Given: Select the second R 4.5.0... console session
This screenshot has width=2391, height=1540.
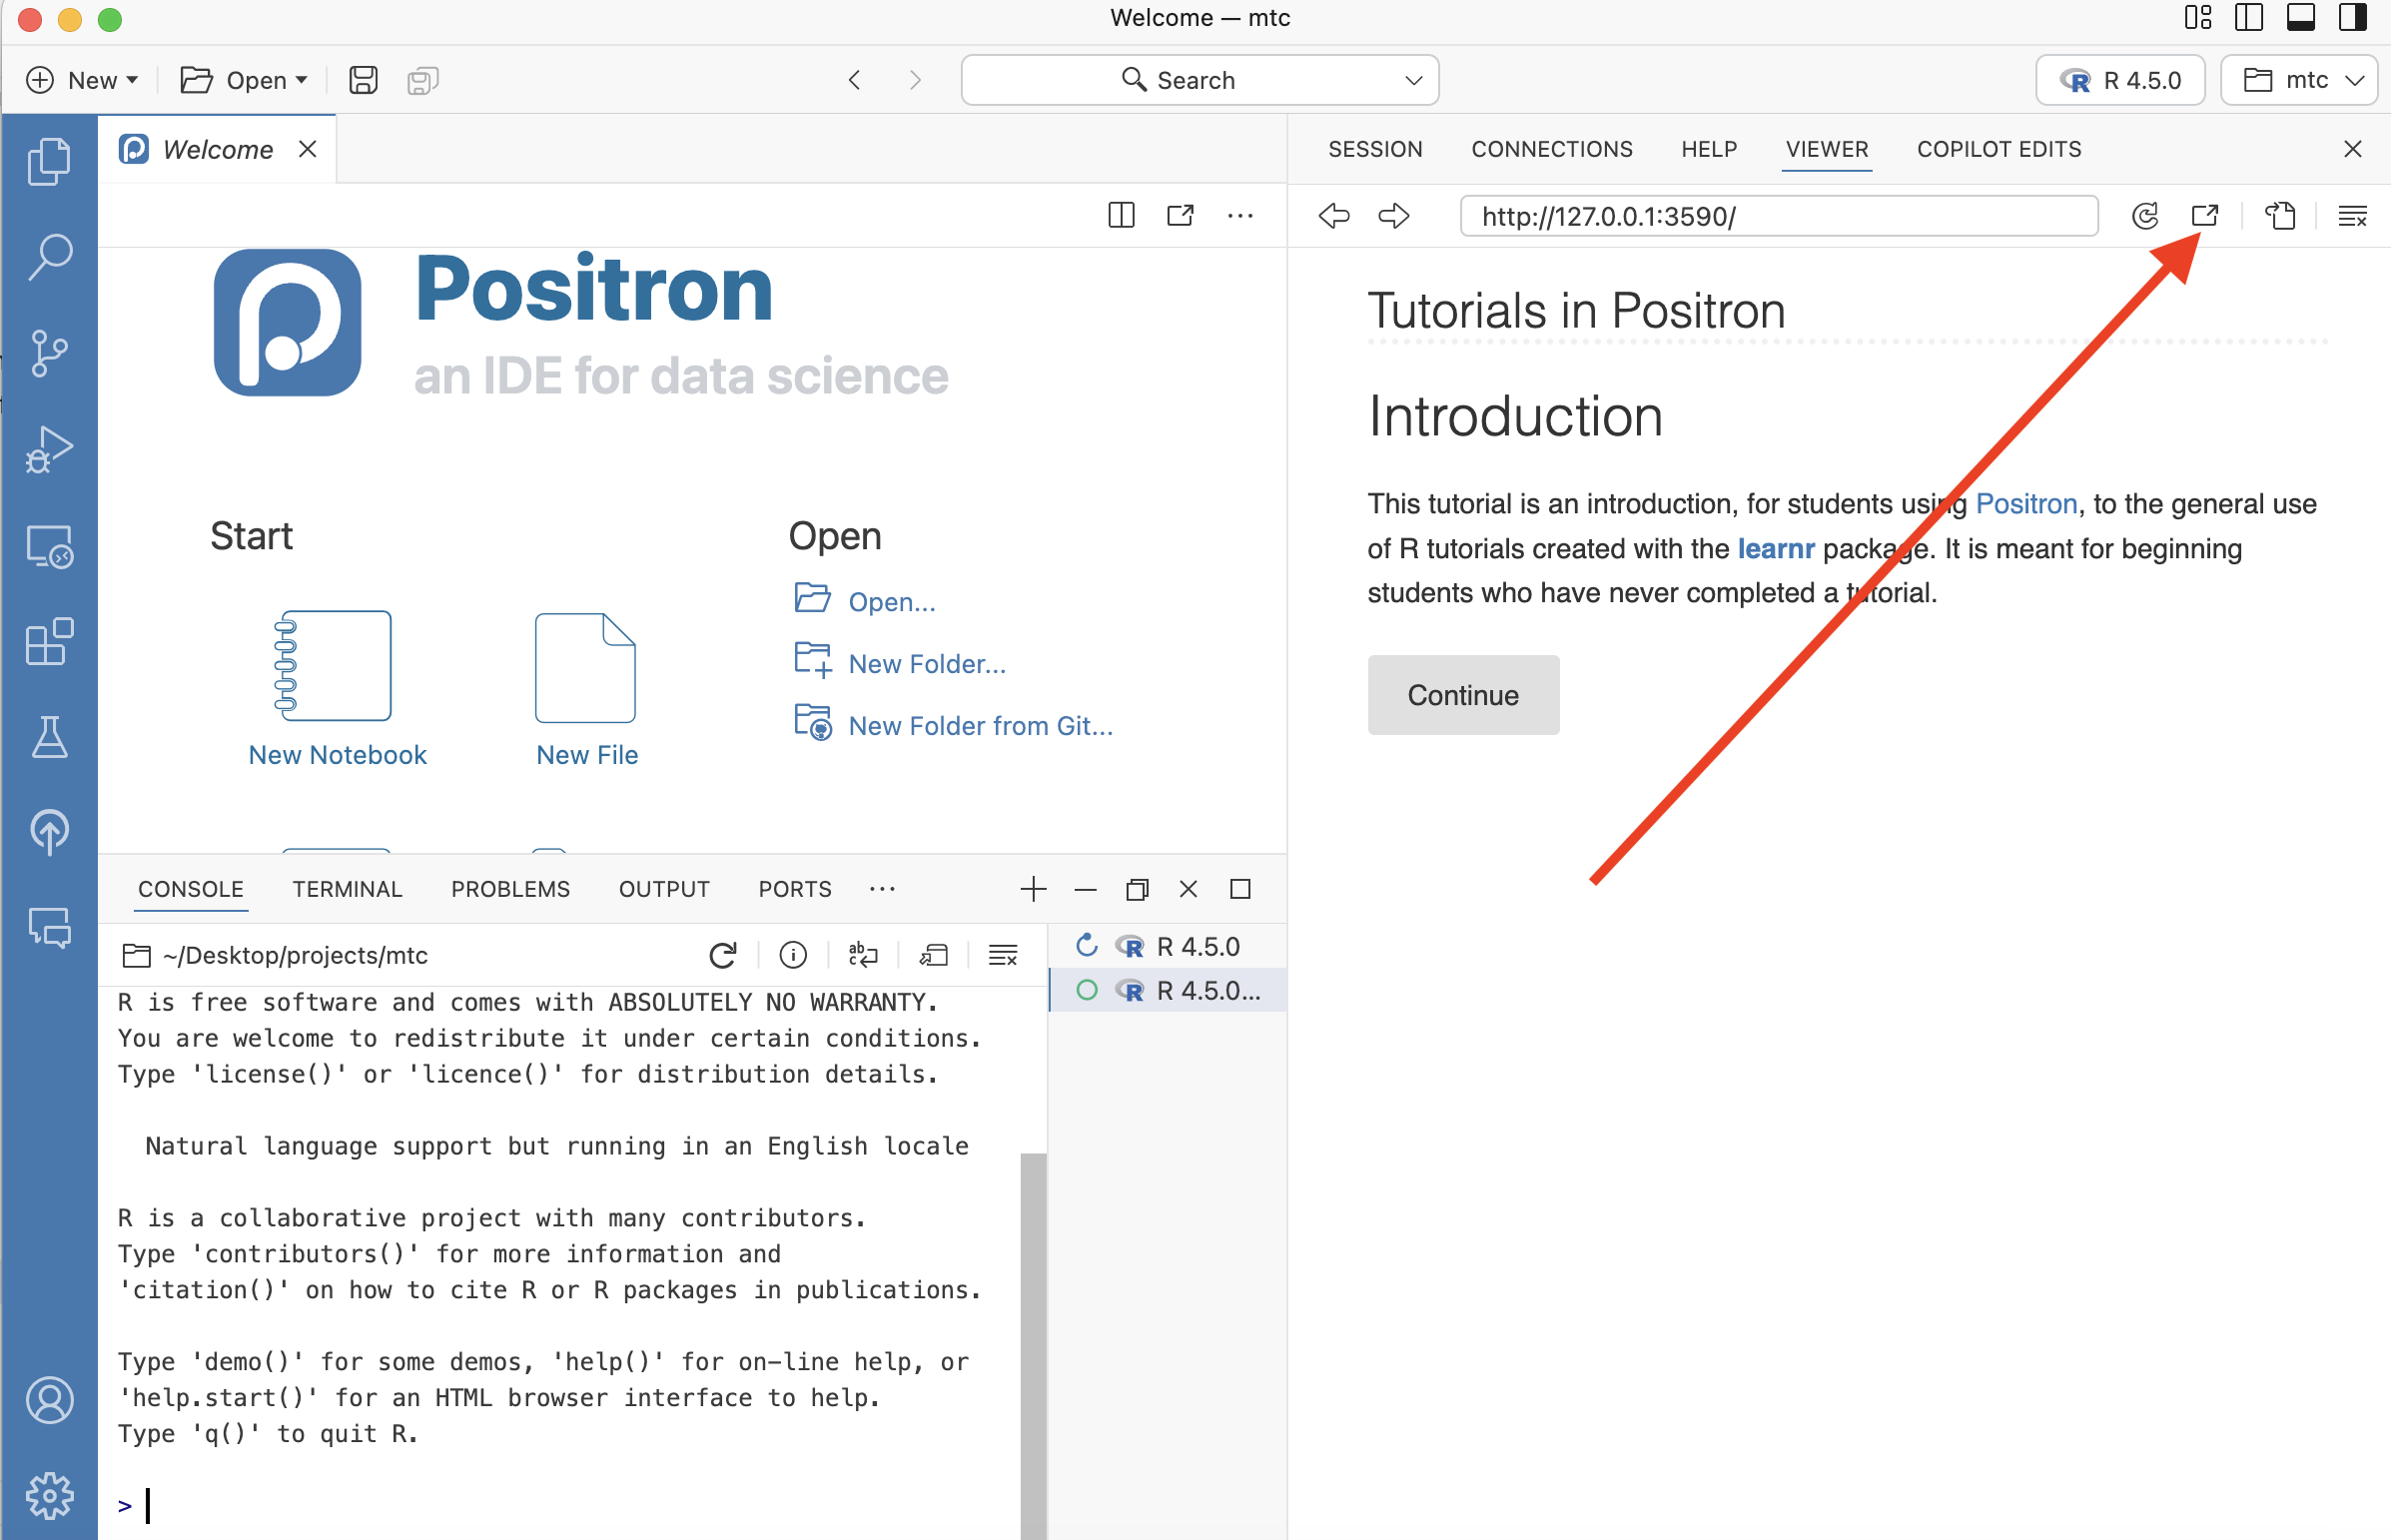Looking at the screenshot, I should point(1168,990).
